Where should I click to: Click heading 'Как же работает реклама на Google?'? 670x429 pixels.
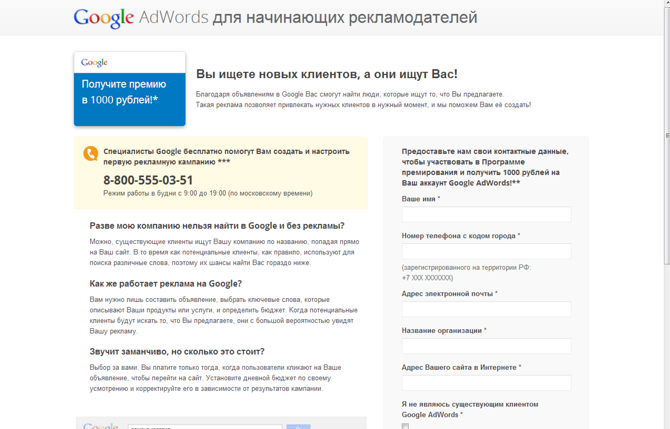[166, 284]
